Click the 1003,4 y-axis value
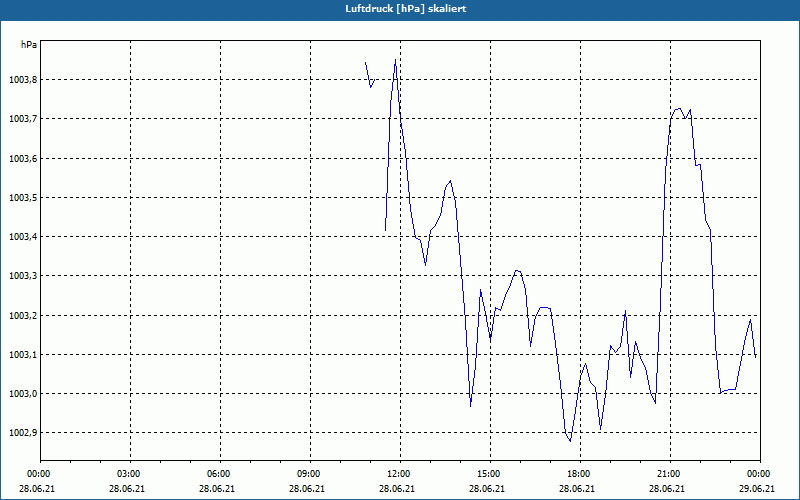The width and height of the screenshot is (800, 500). click(23, 237)
